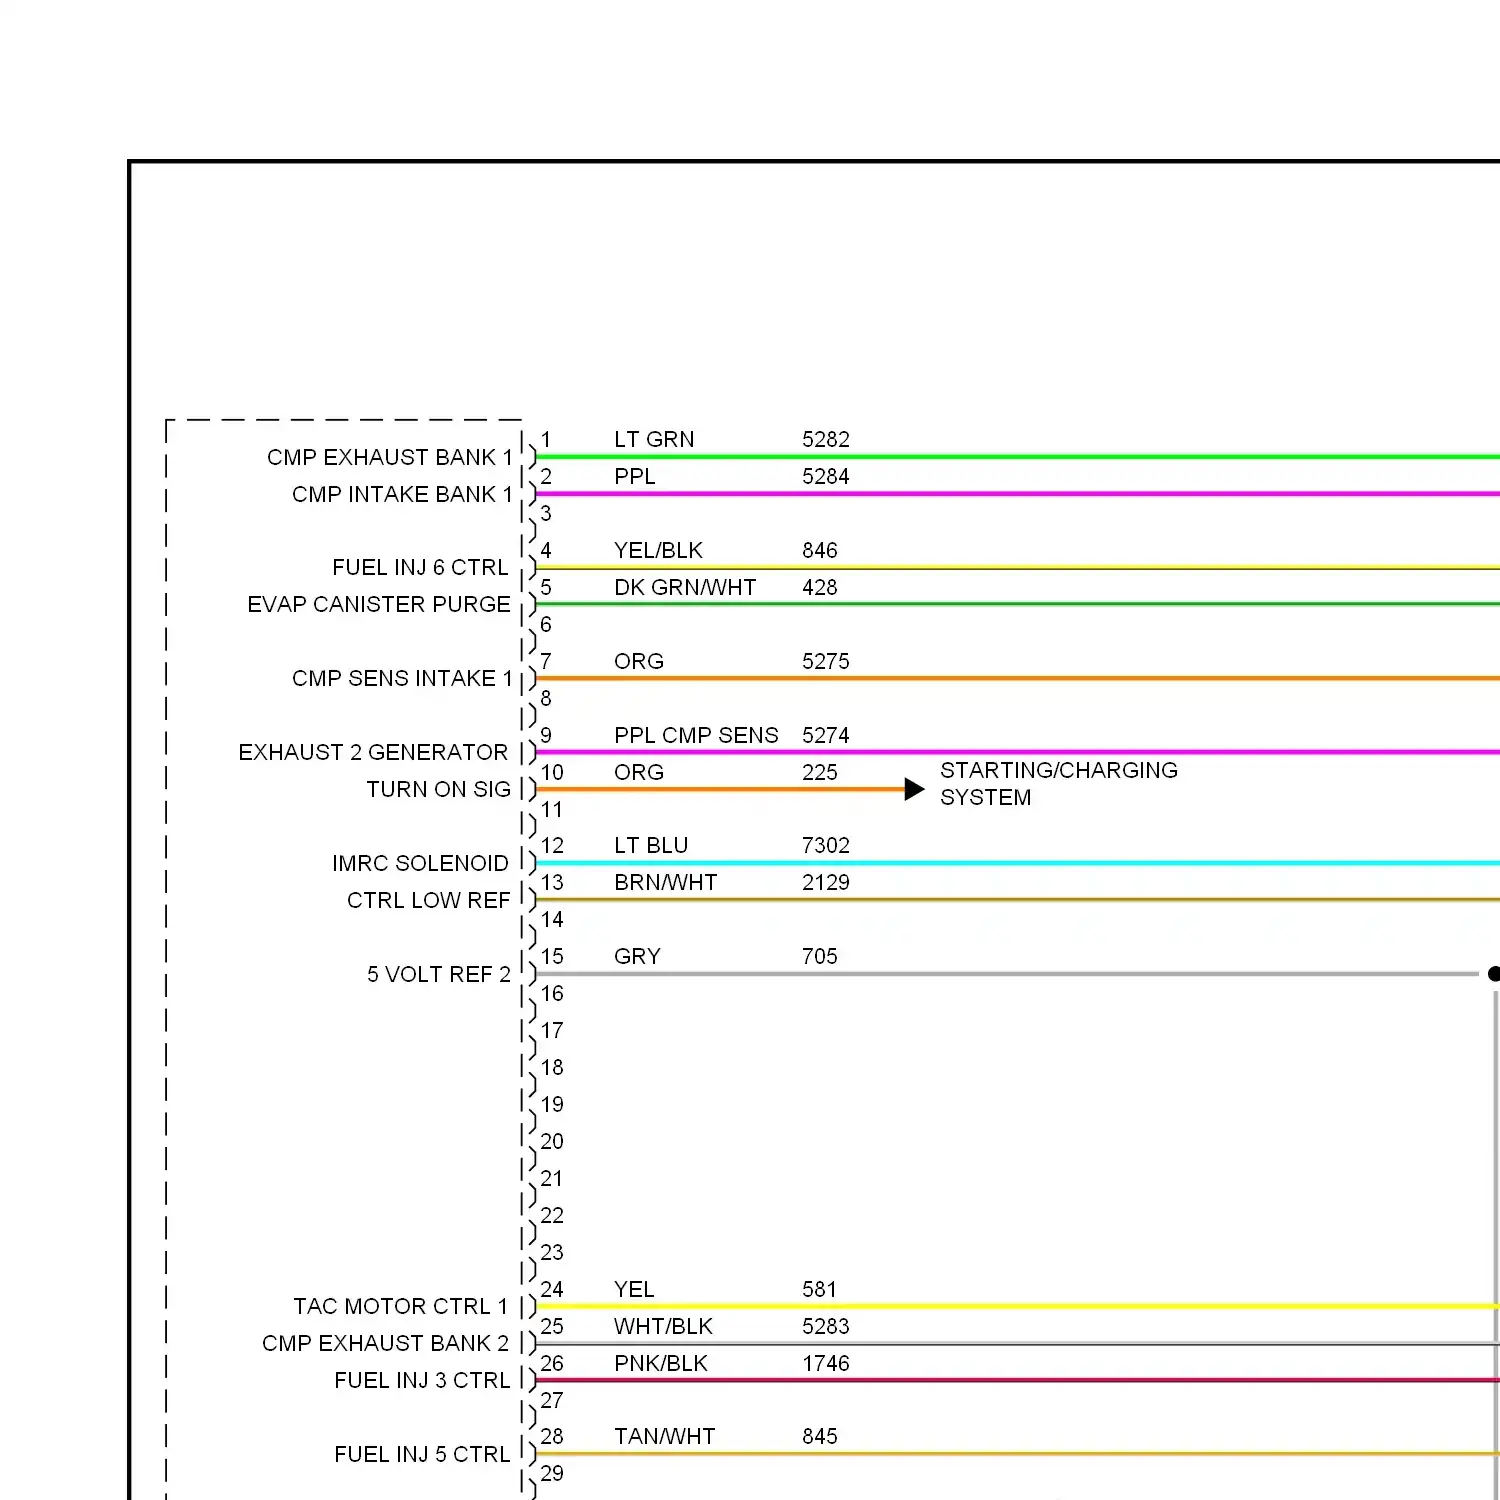This screenshot has height=1500, width=1500.
Task: Click the FUEL INJ 6 CTRL label
Action: 420,567
